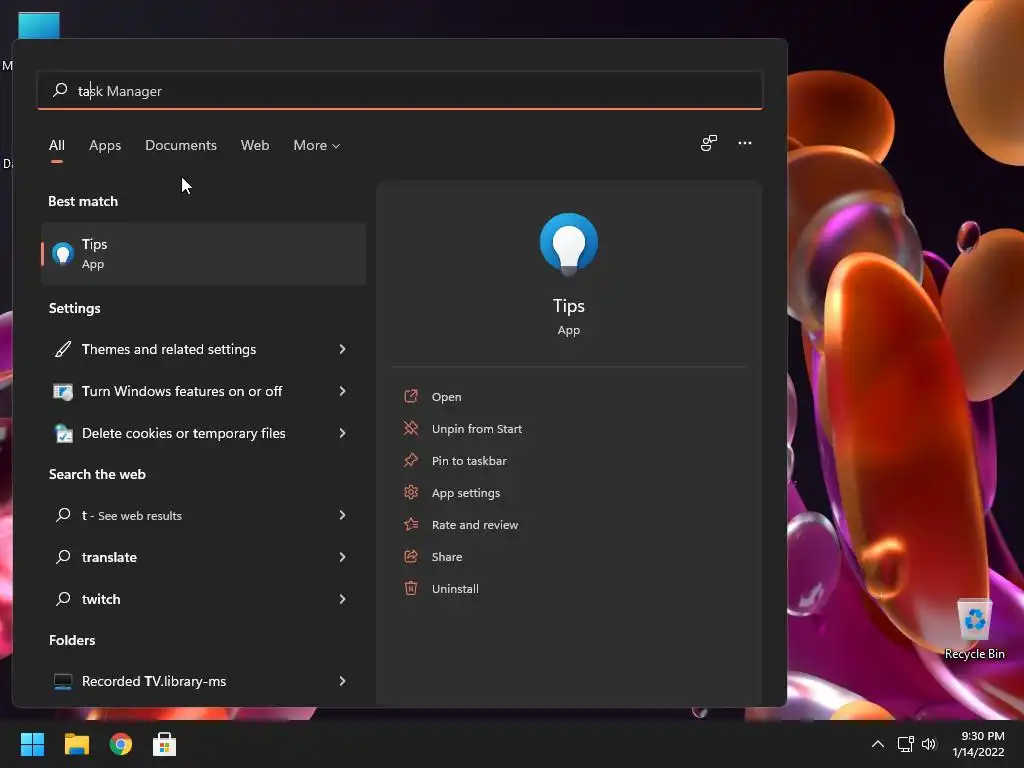
Task: Open App settings for Tips
Action: pyautogui.click(x=466, y=492)
